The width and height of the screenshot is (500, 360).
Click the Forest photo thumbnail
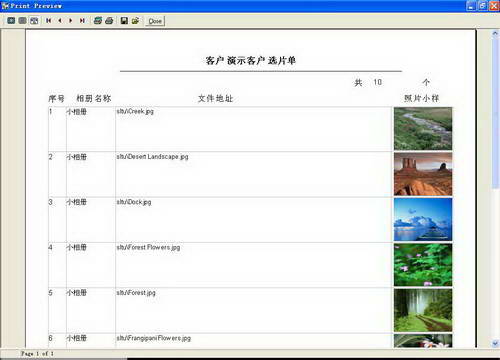(x=423, y=310)
